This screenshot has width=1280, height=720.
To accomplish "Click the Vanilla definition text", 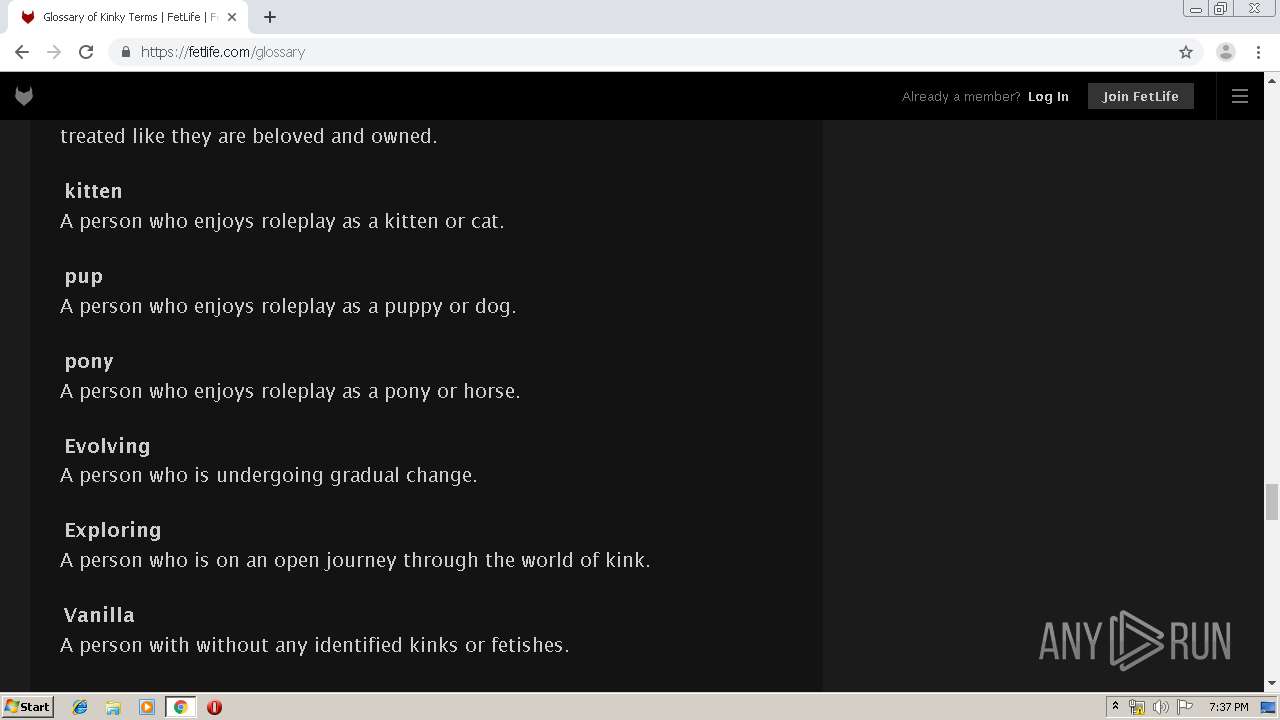I will coord(315,645).
